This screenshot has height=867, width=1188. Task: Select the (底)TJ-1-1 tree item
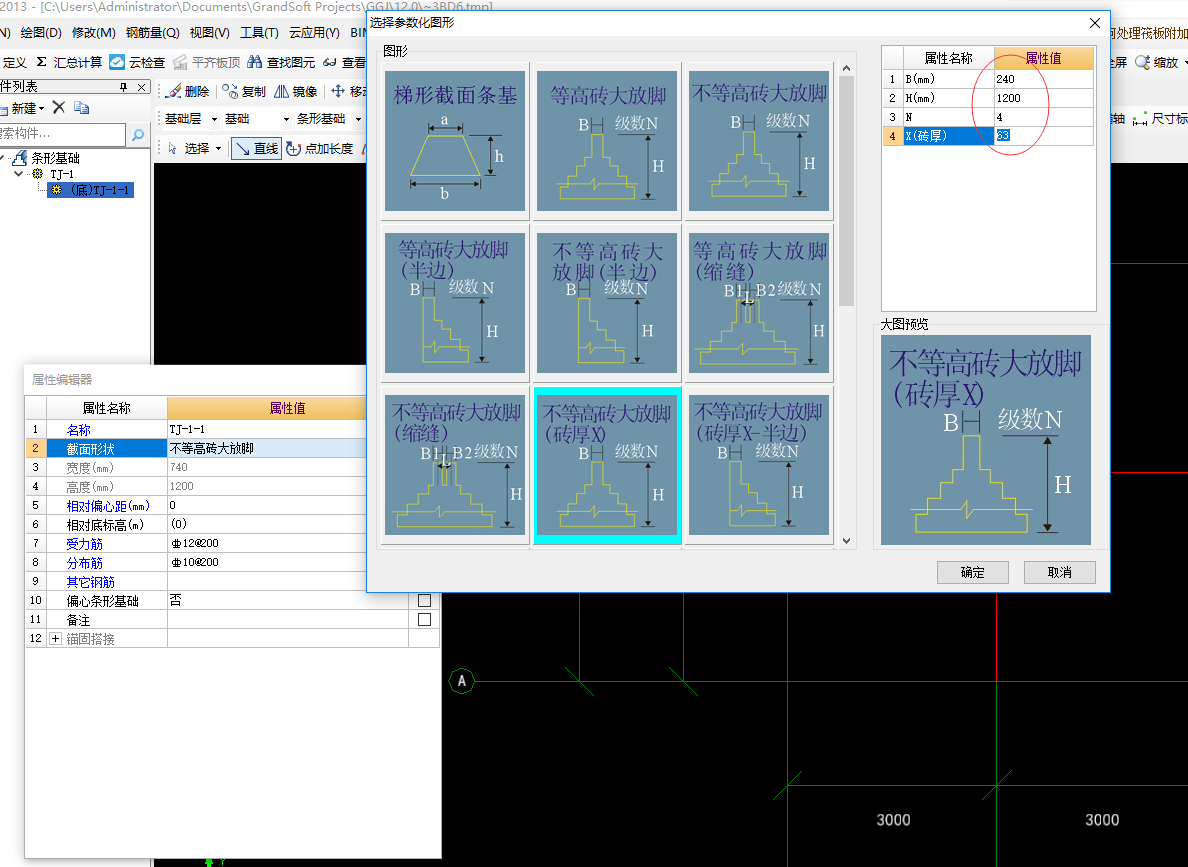[91, 189]
